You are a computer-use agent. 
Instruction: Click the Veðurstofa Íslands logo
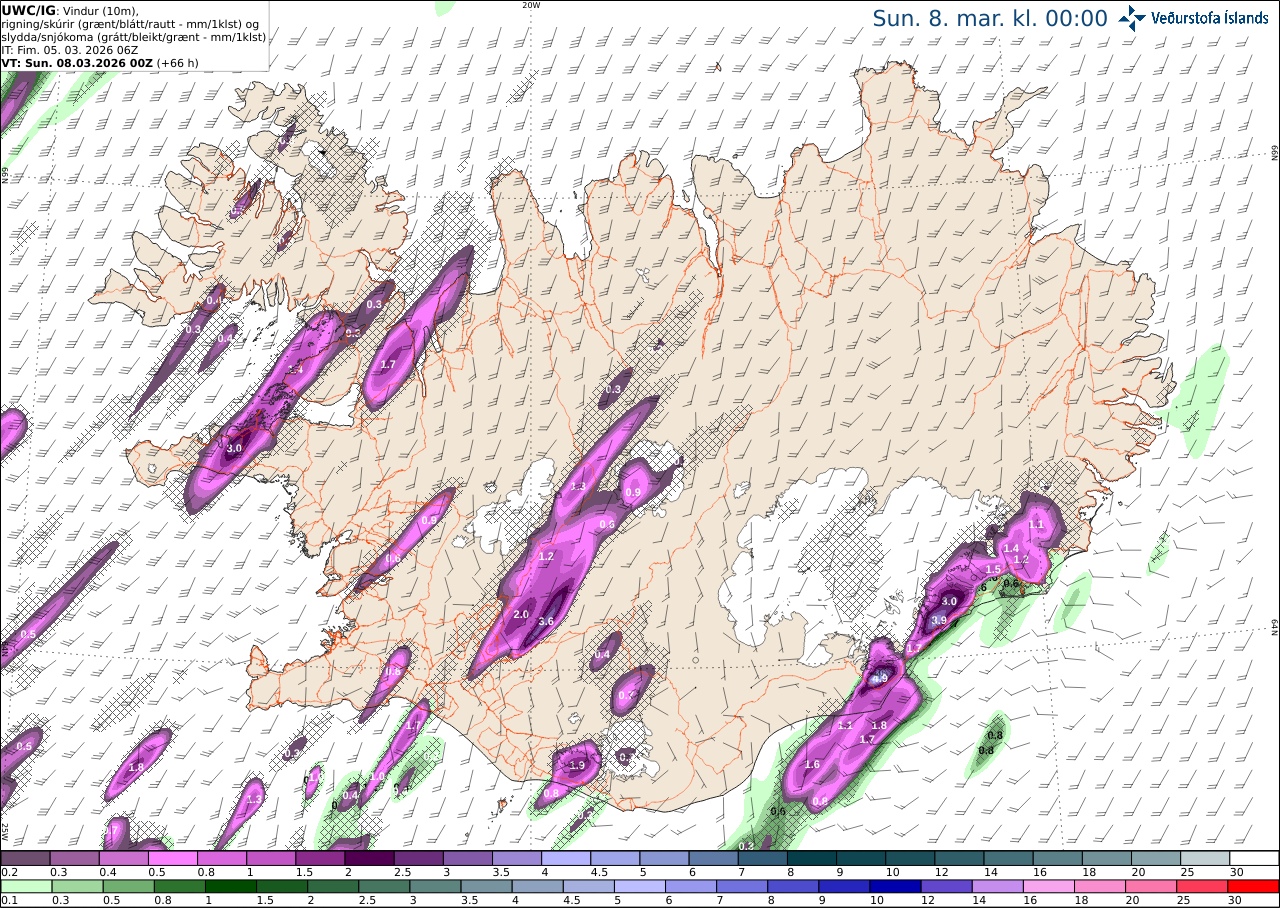tap(1193, 18)
